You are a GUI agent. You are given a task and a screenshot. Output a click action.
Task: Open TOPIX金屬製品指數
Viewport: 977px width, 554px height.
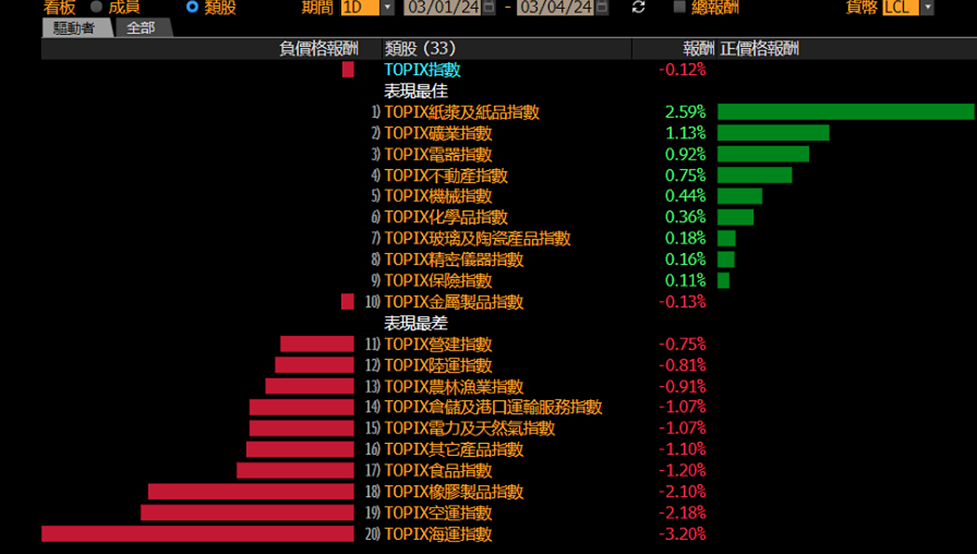point(454,302)
